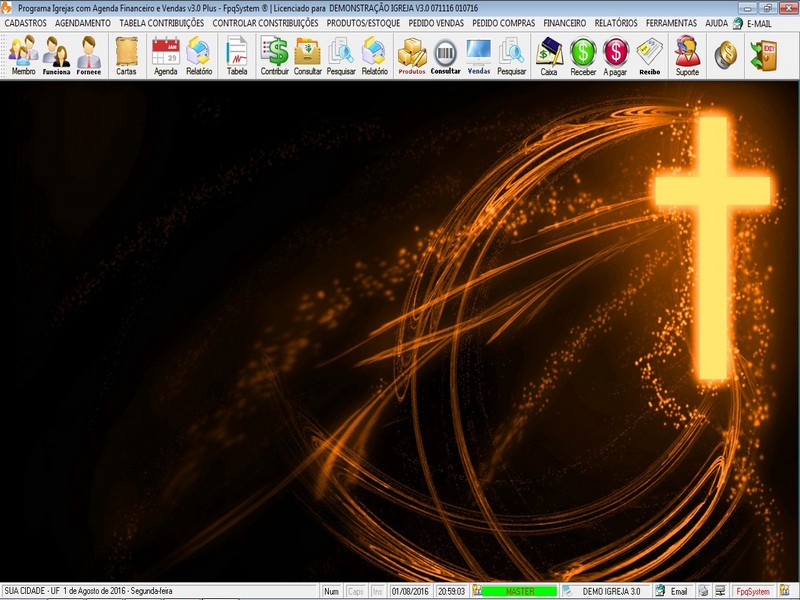Click the globe icon beside E-MAIL
Viewport: 800px width, 600px height.
[738, 23]
